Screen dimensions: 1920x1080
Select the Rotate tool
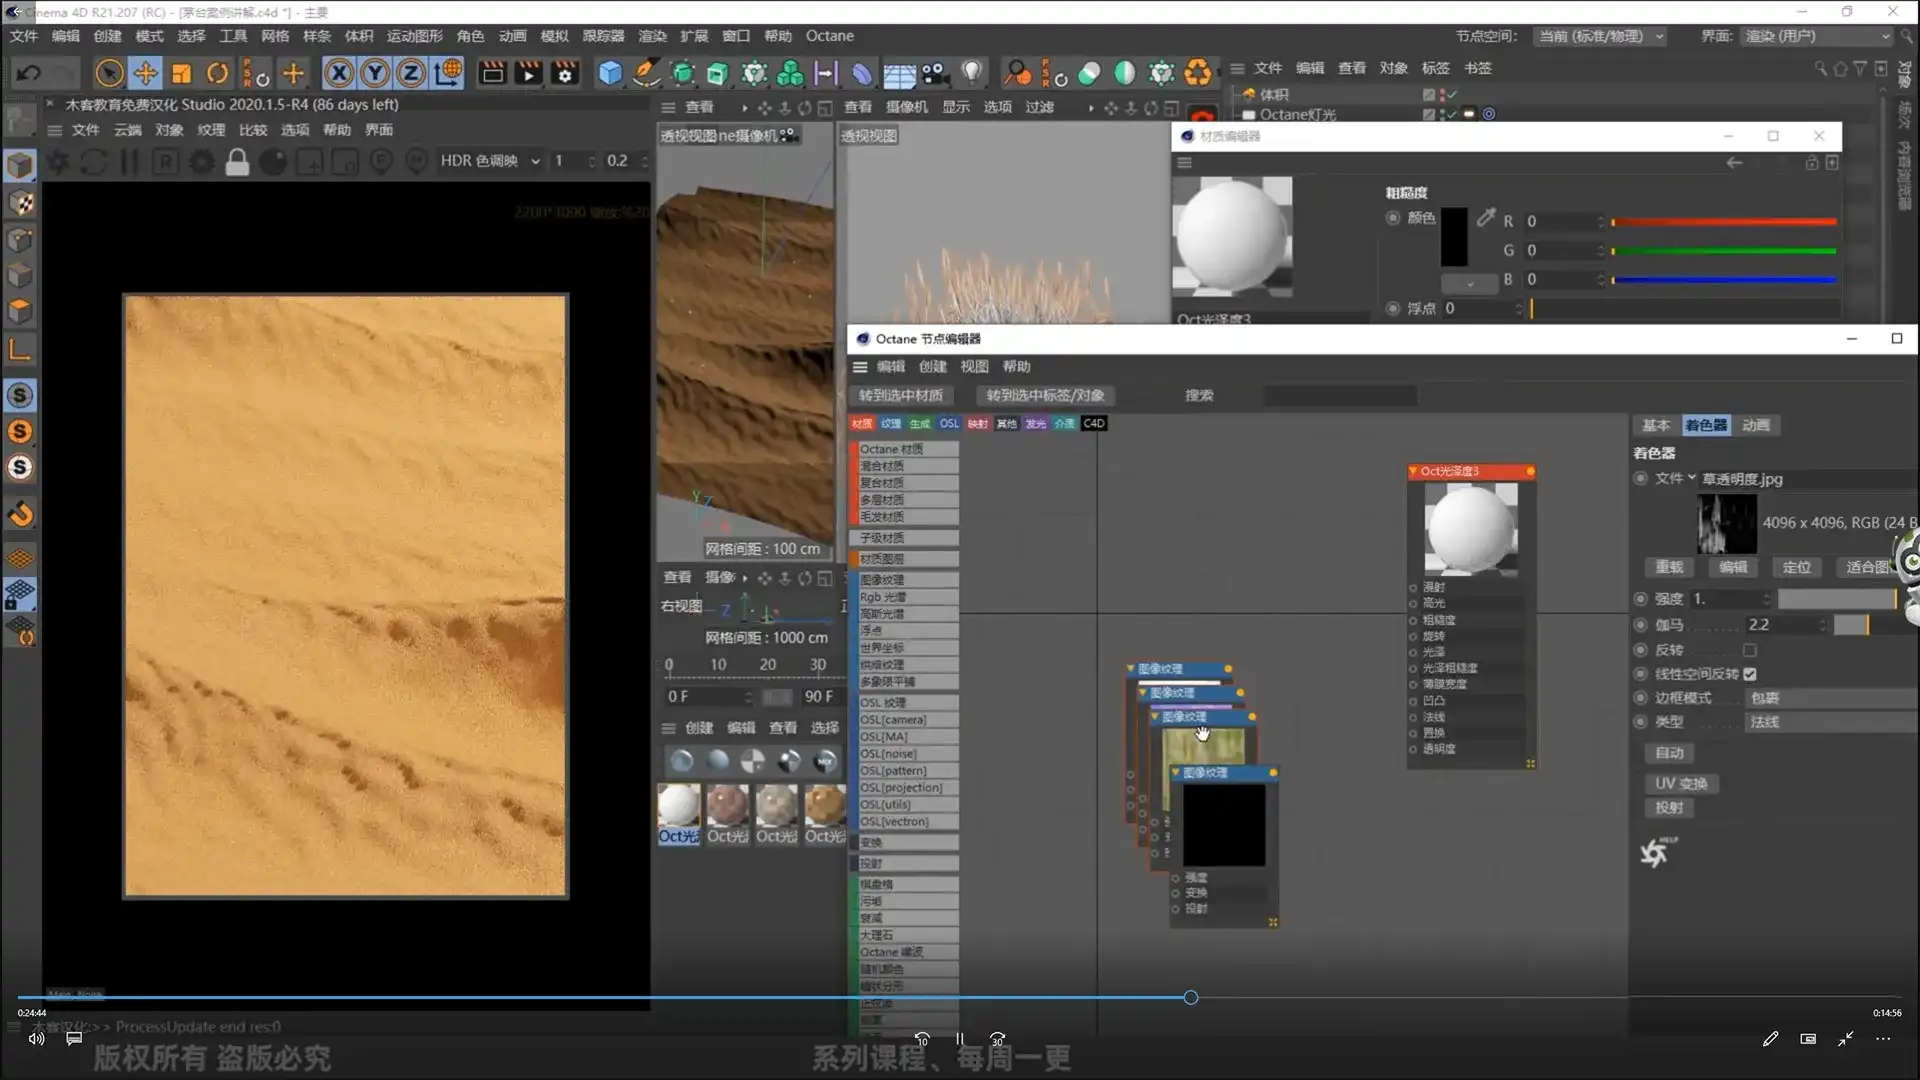(217, 73)
